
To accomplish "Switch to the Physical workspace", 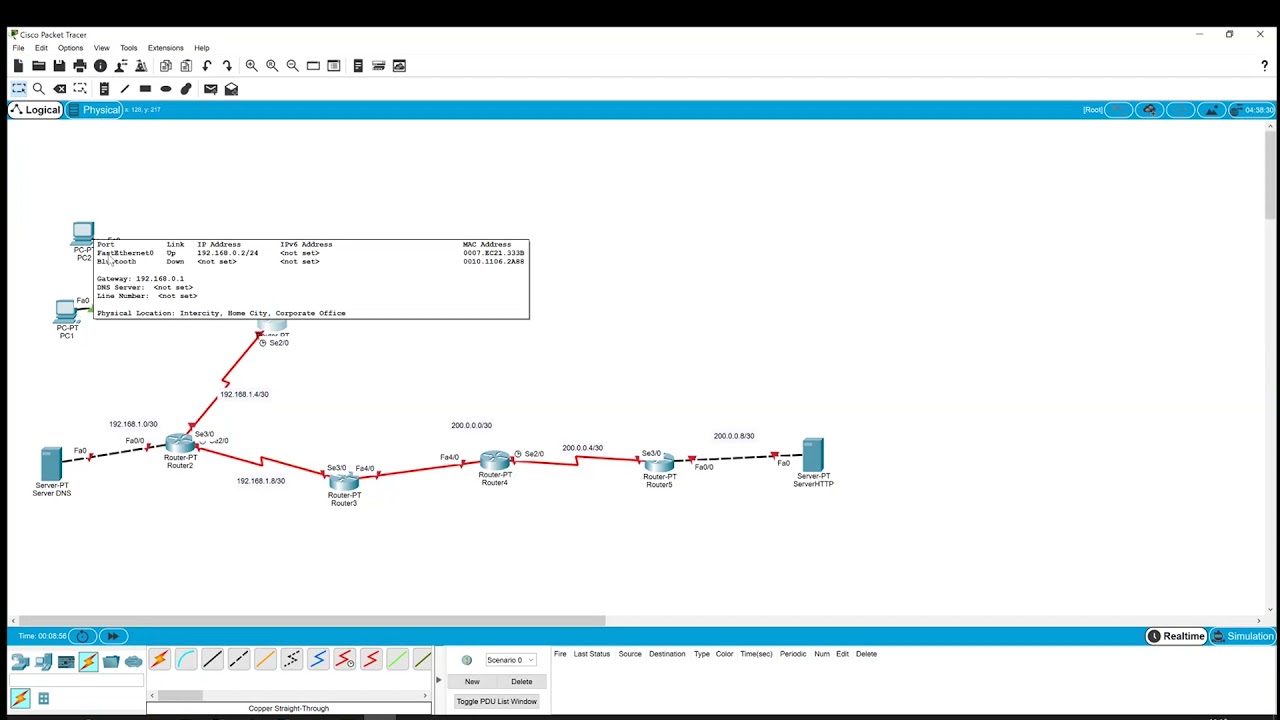I will [x=94, y=110].
